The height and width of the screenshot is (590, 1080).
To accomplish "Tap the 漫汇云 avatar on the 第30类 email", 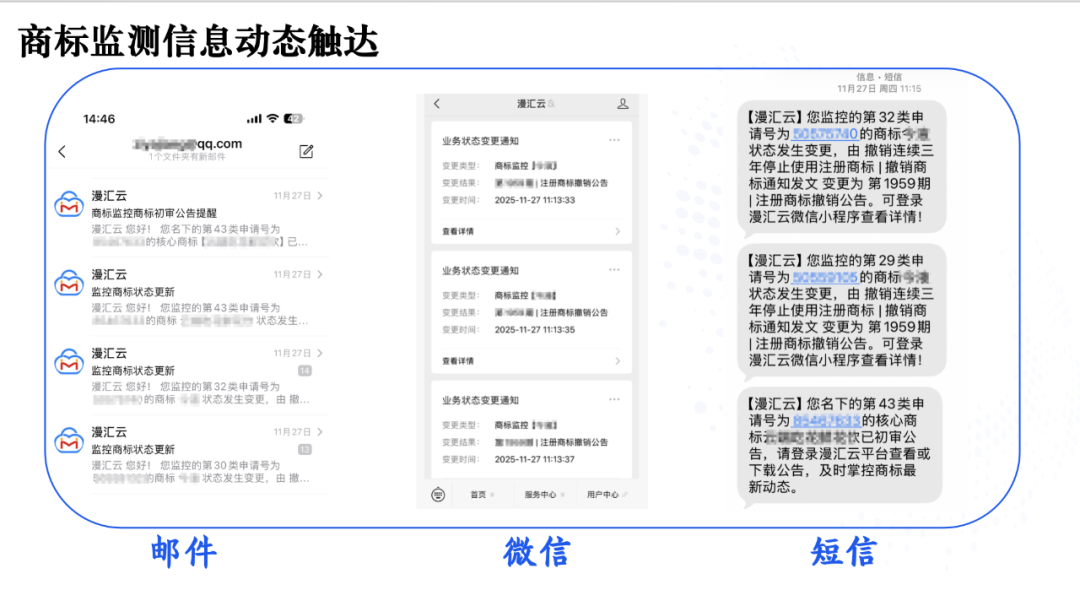I will [x=69, y=441].
